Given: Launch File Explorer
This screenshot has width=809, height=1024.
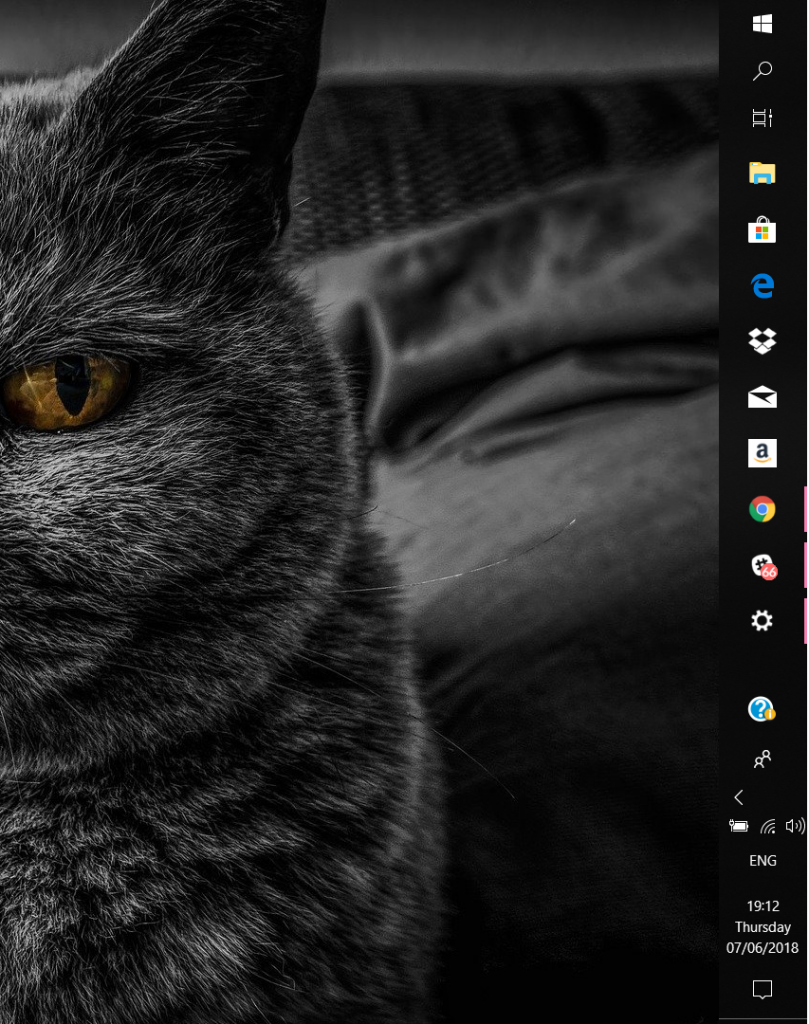Looking at the screenshot, I should pos(762,174).
